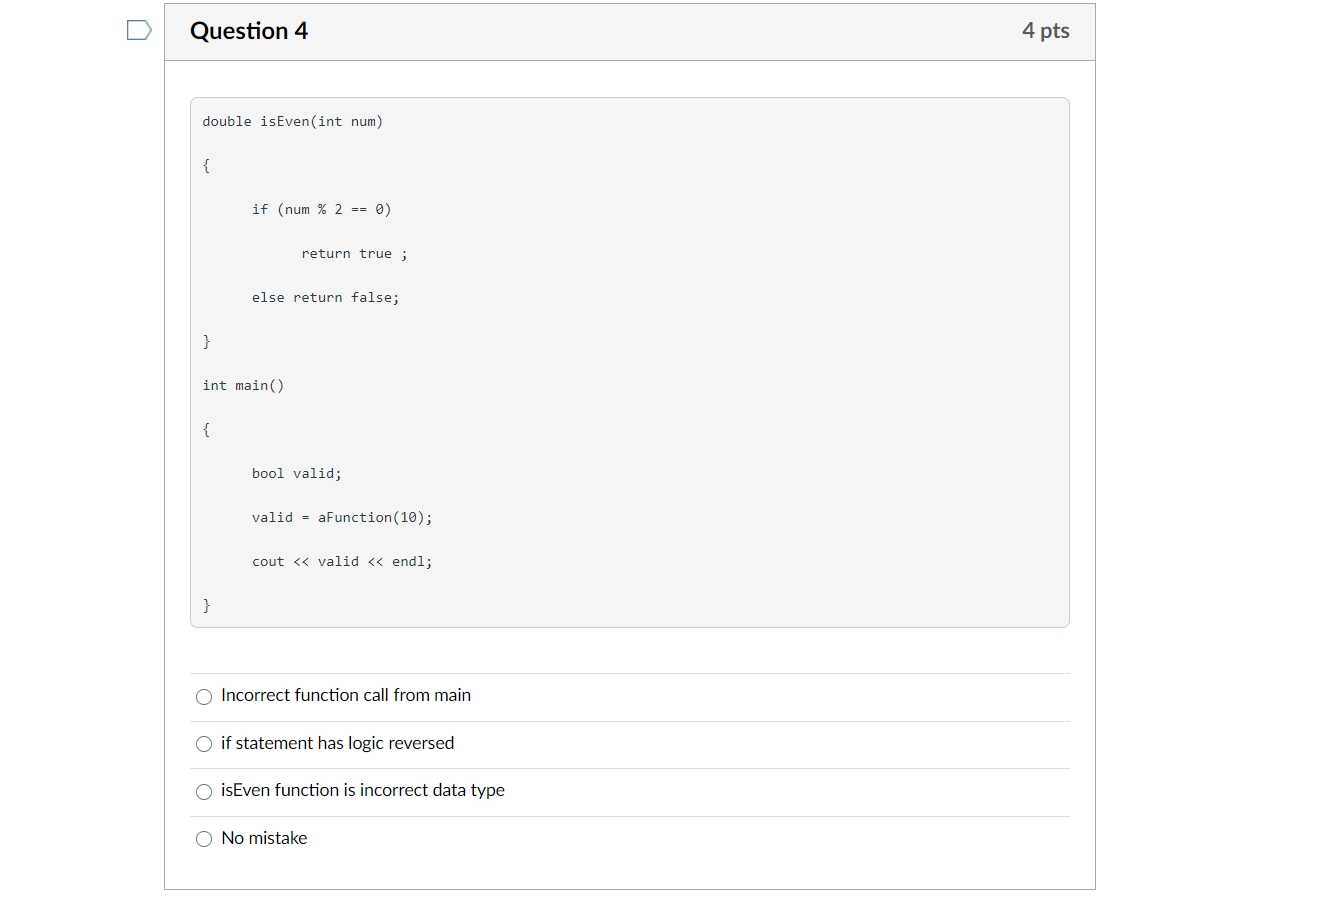The image size is (1342, 900).
Task: Click the line "int main()"
Action: 243,385
